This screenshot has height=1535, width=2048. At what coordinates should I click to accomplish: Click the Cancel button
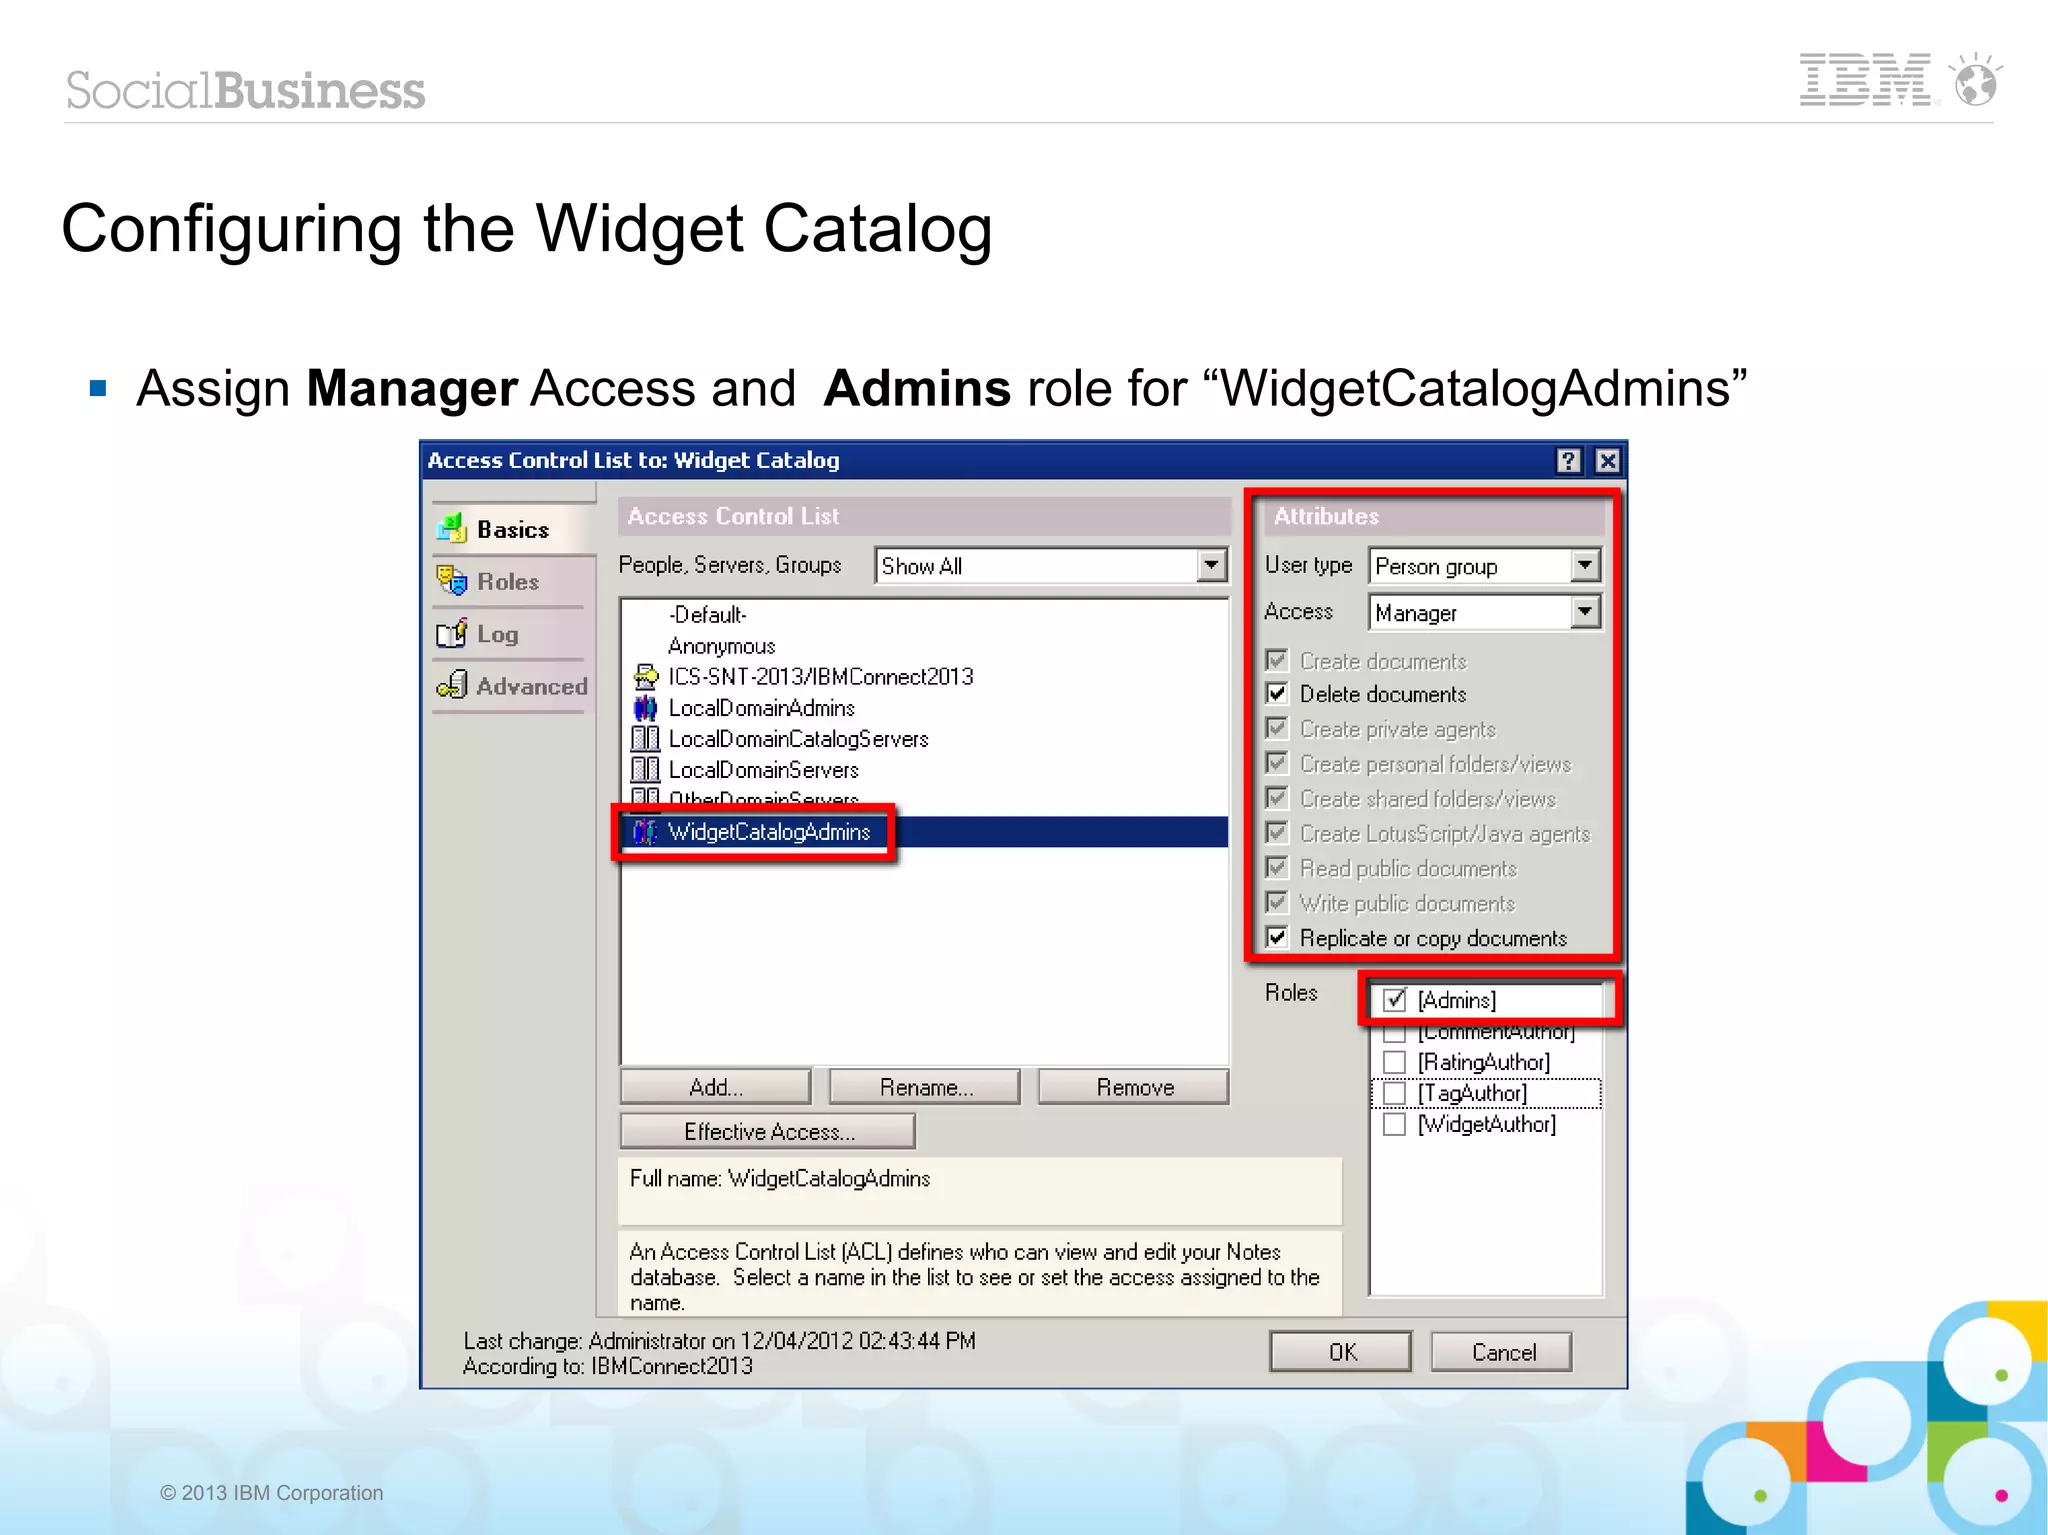coord(1502,1352)
